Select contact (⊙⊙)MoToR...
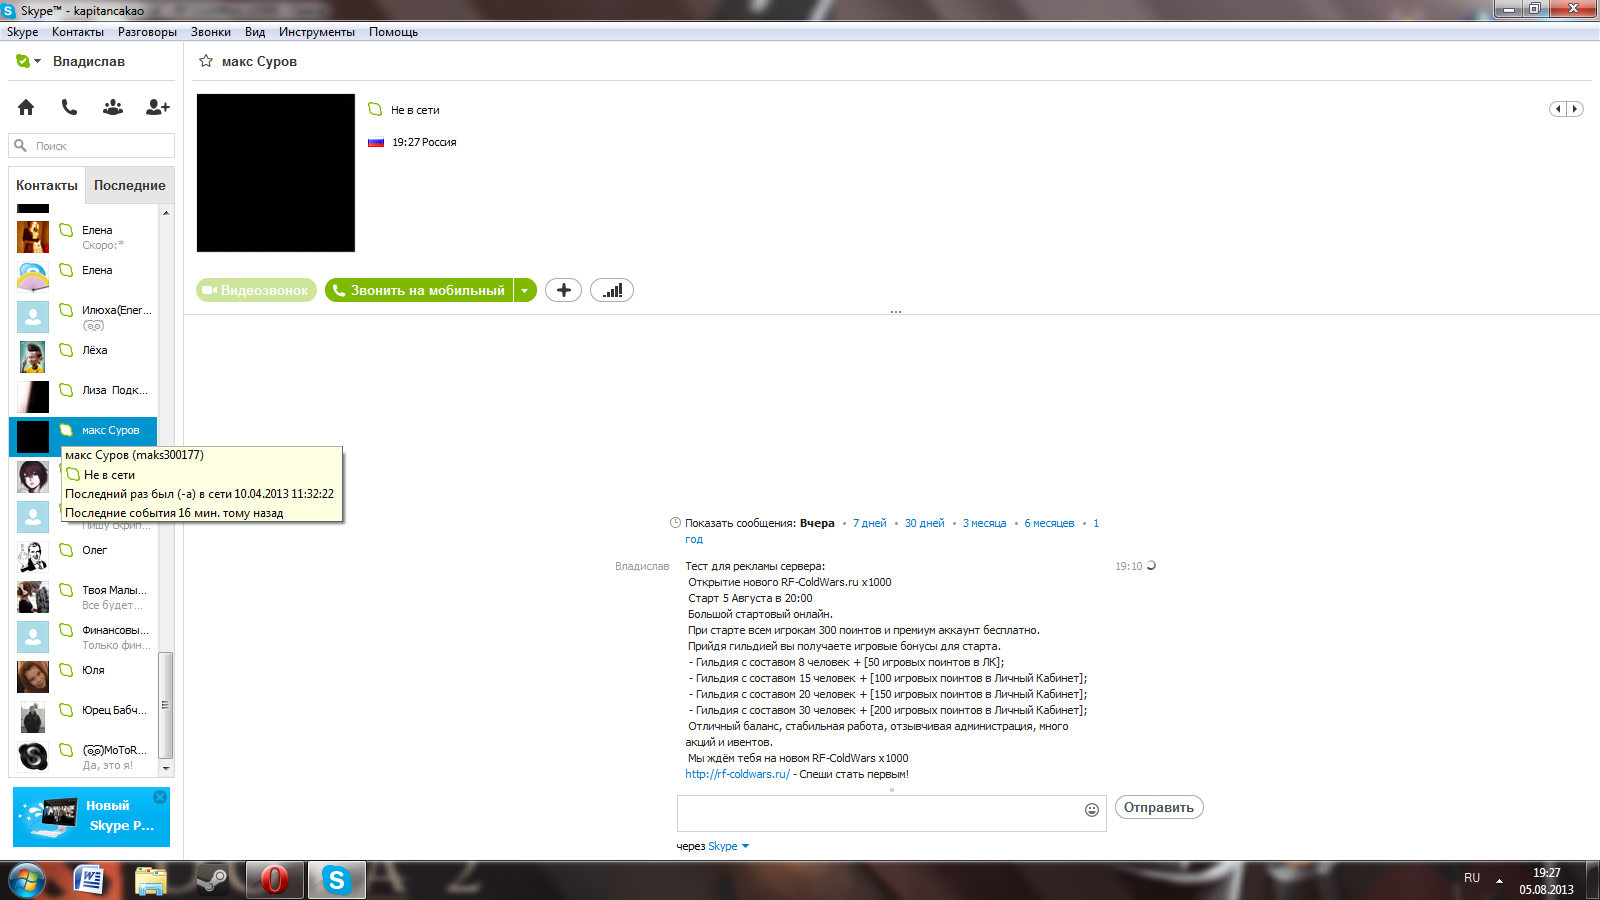This screenshot has height=900, width=1600. click(x=84, y=757)
